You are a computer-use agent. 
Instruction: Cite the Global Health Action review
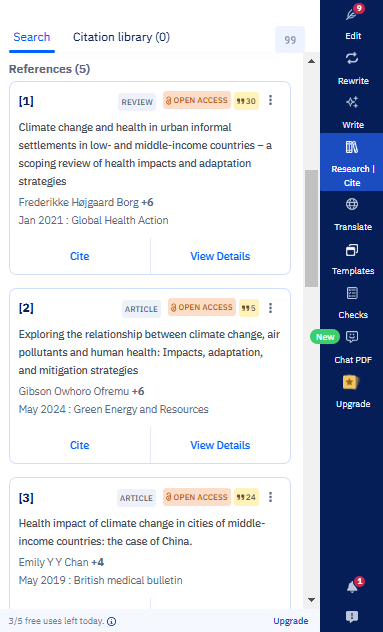click(80, 256)
